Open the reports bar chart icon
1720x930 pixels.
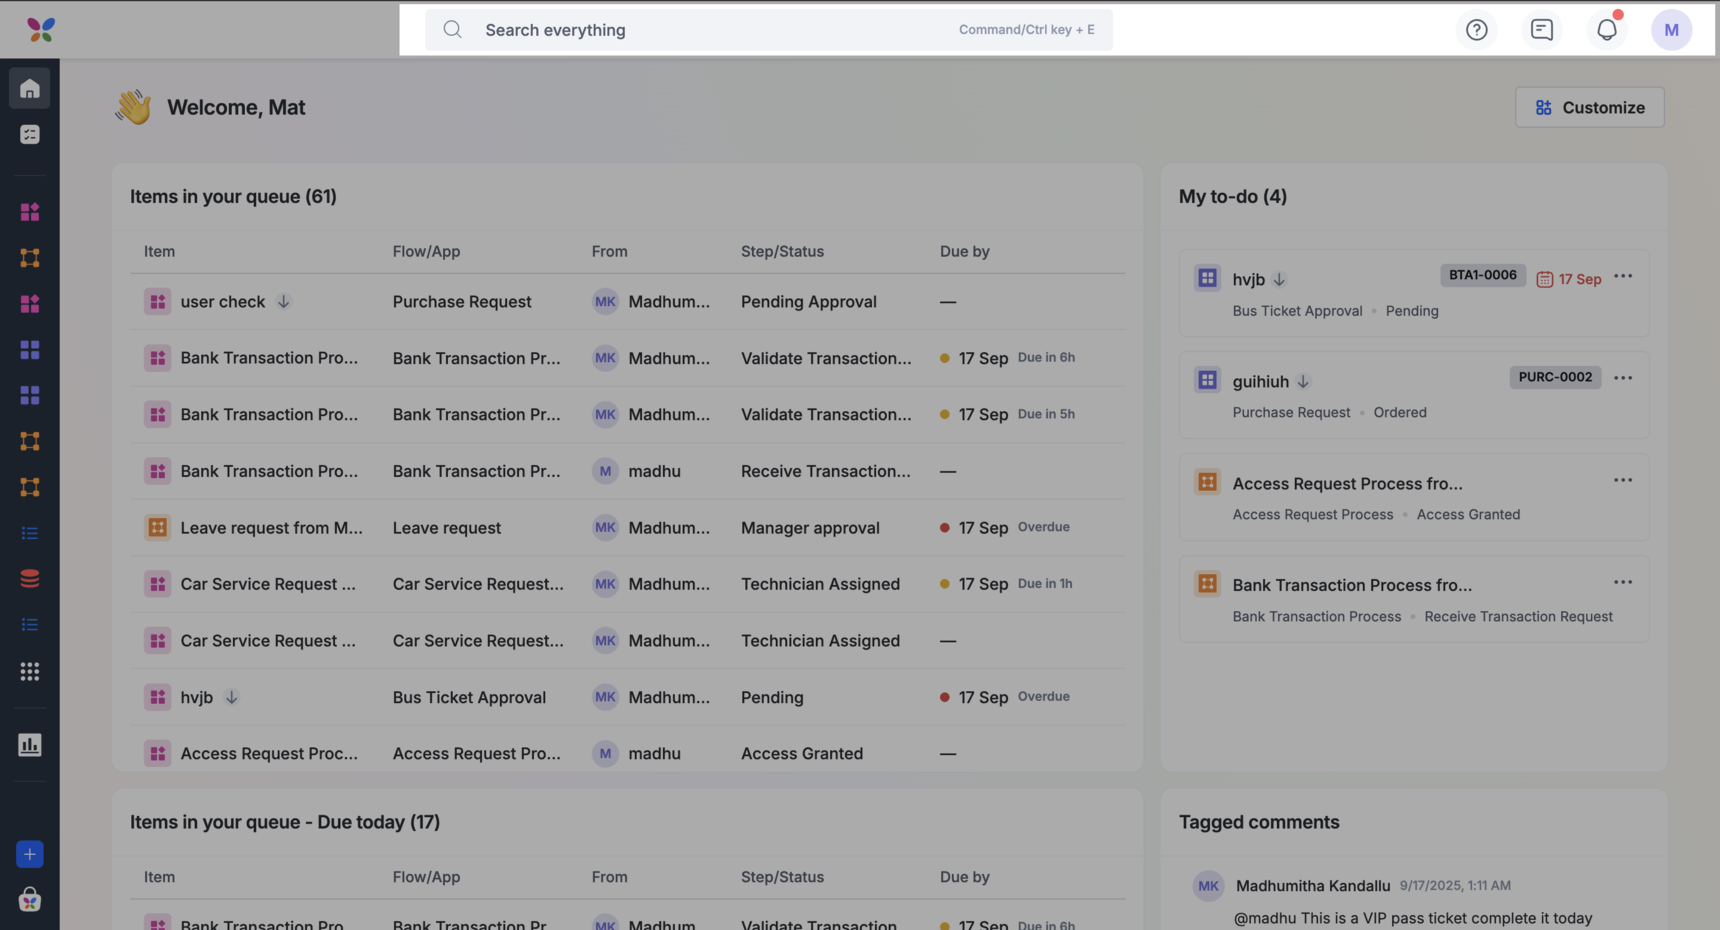click(x=30, y=745)
